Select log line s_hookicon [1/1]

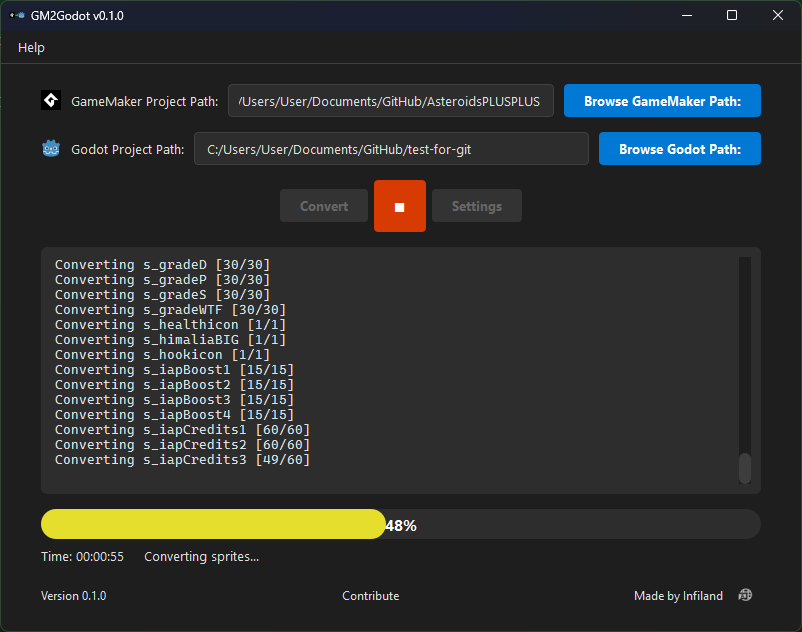pyautogui.click(x=163, y=355)
